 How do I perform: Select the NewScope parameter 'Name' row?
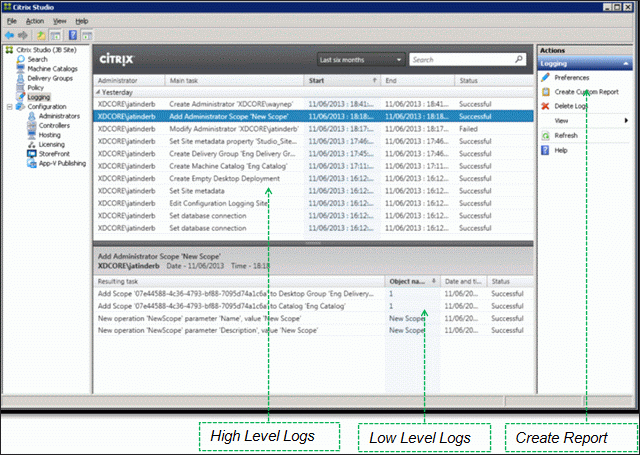coord(313,318)
